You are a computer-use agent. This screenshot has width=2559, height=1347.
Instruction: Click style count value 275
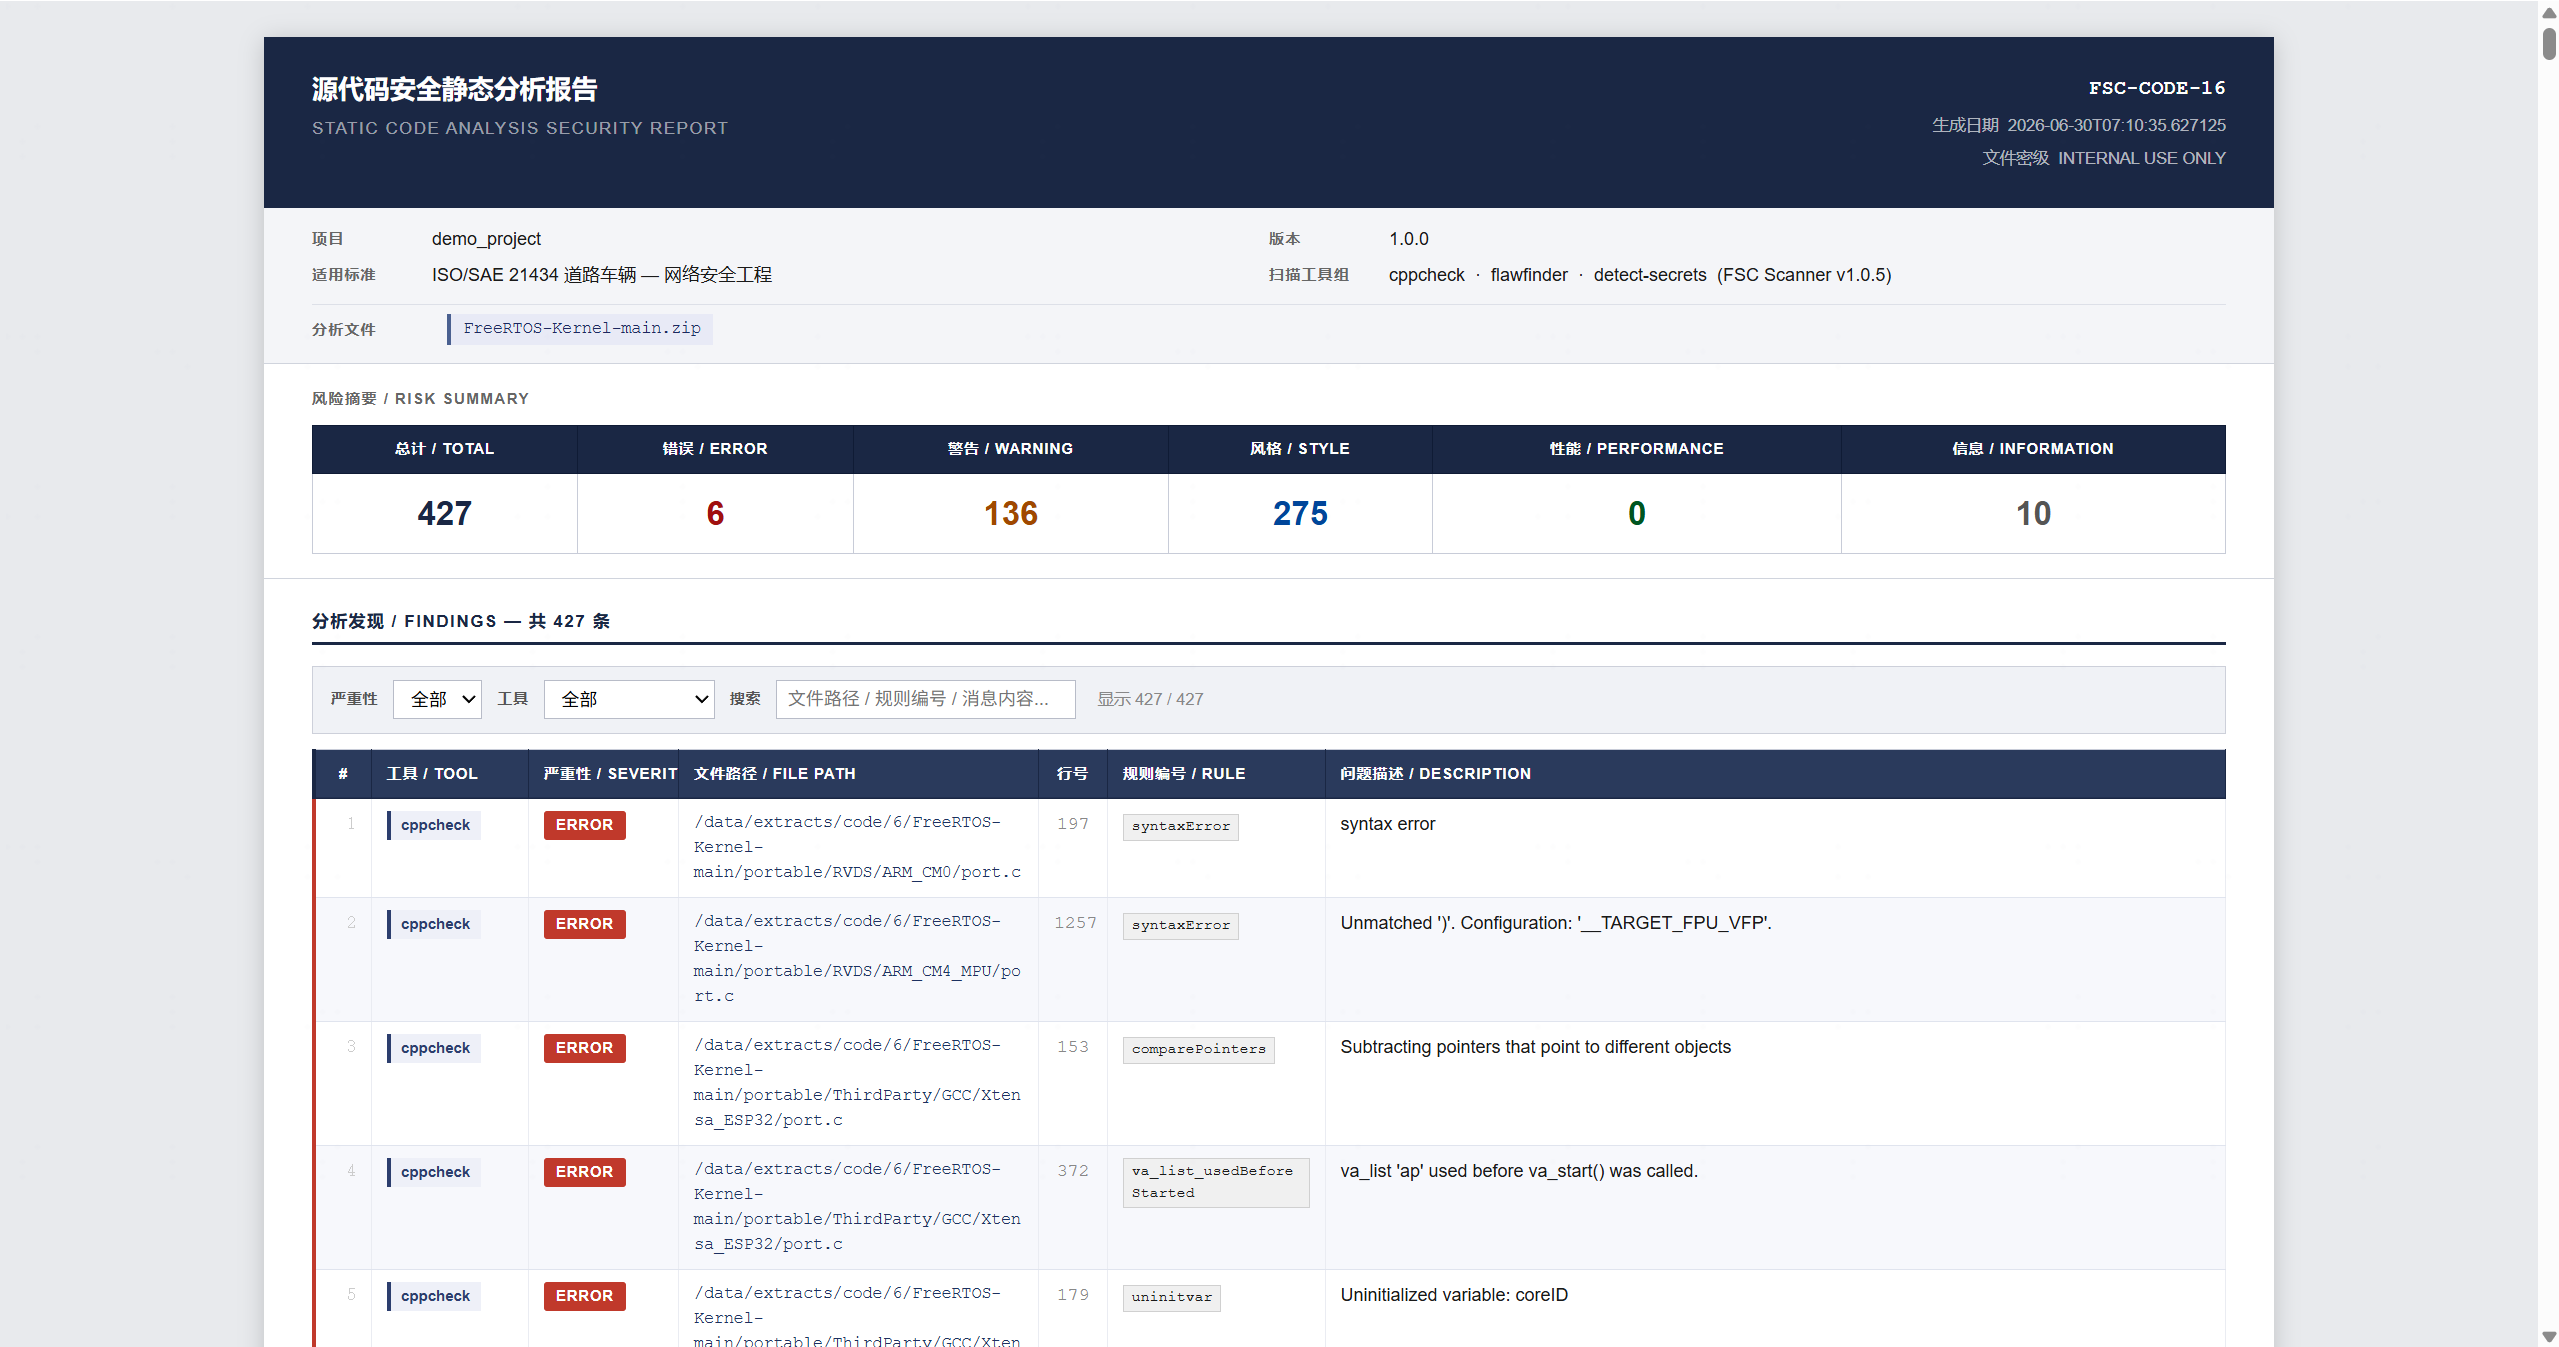pos(1300,513)
